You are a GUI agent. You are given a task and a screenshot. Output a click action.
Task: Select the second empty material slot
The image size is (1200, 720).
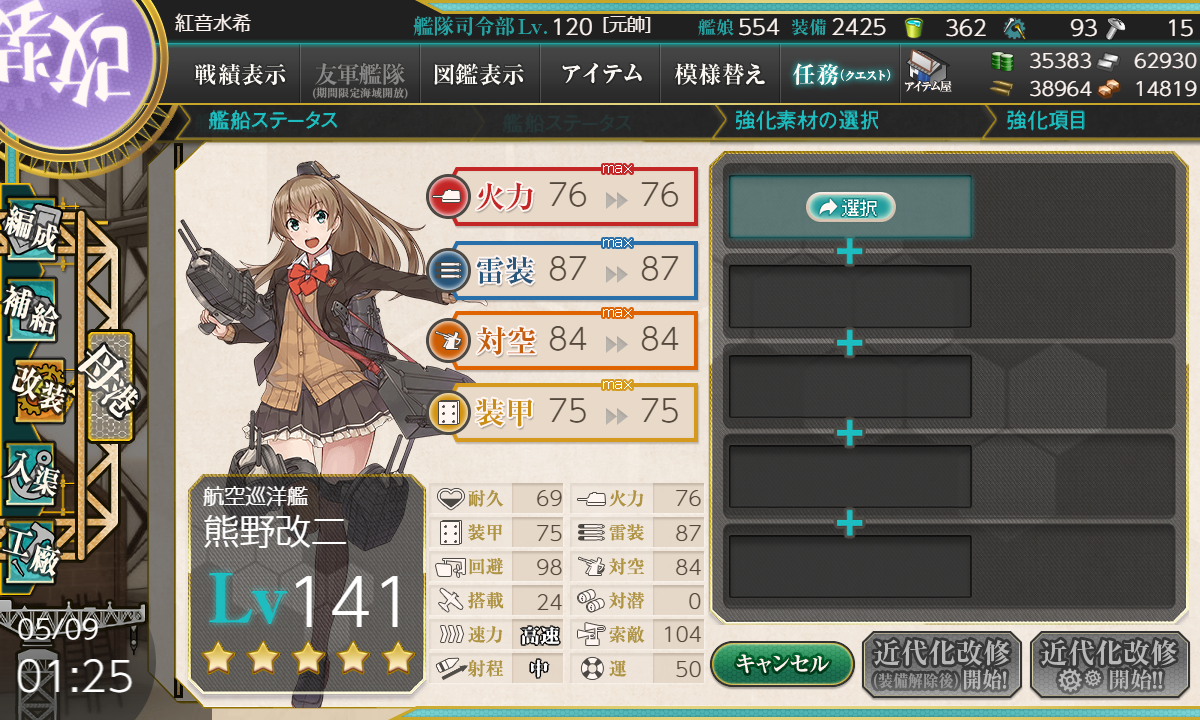(x=850, y=297)
